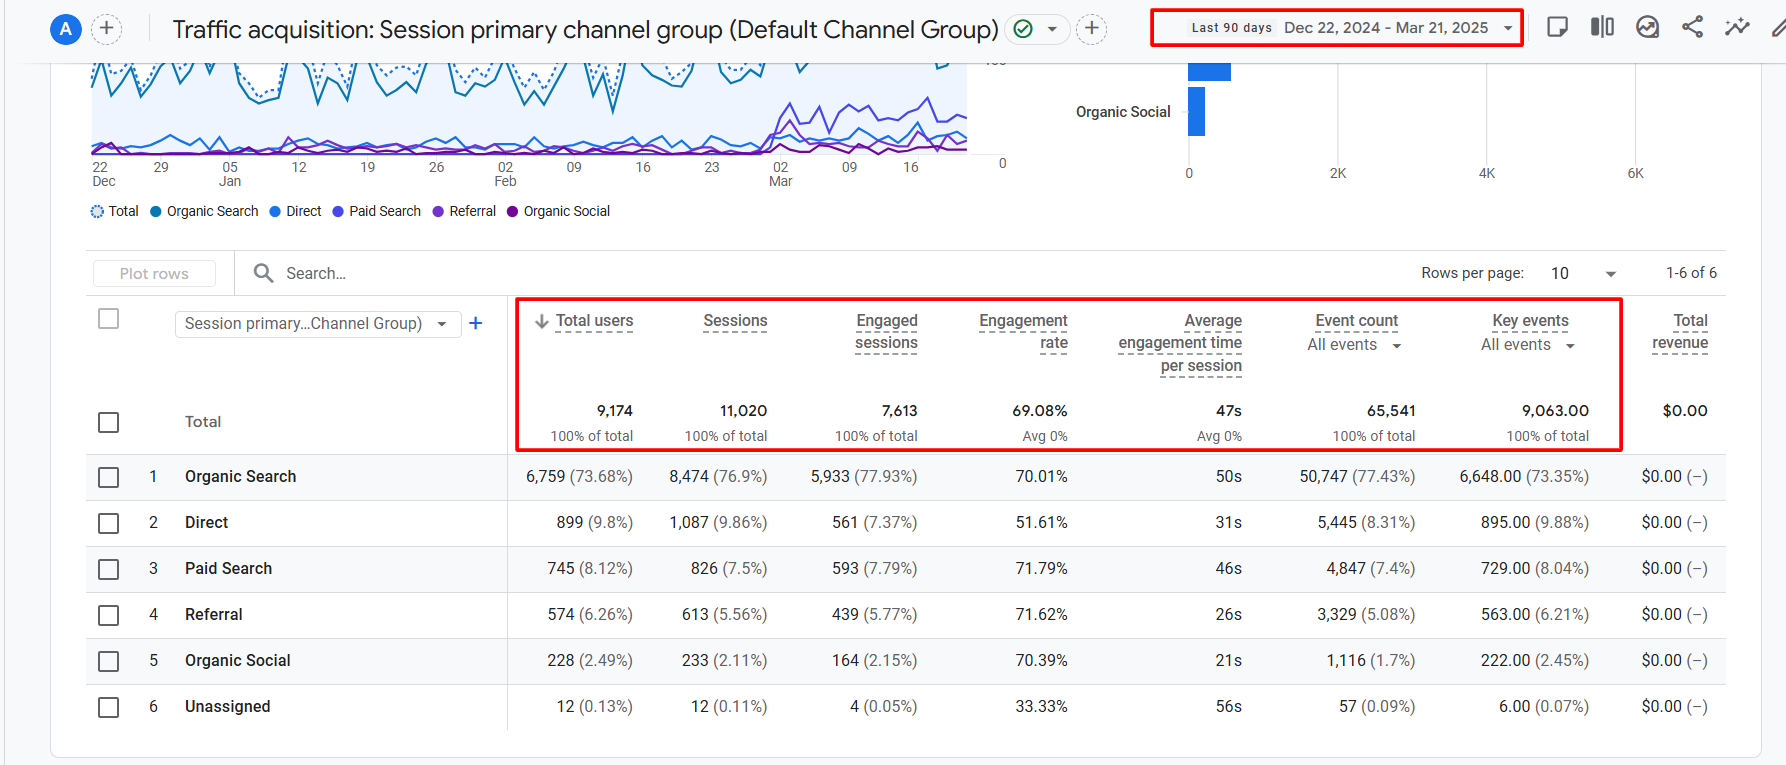Viewport: 1786px width, 765px height.
Task: Add a comparison with the plus icon beside the 'A' badge
Action: click(x=107, y=29)
